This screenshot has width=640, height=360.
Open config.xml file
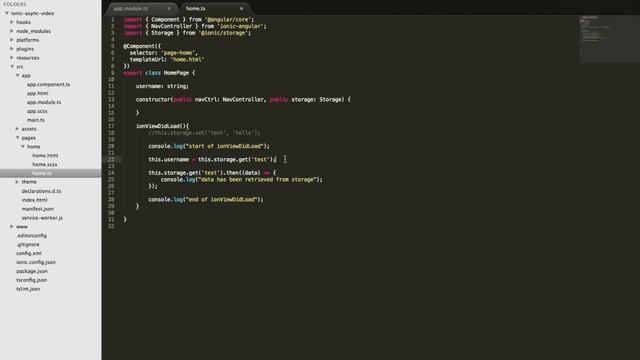tap(29, 253)
